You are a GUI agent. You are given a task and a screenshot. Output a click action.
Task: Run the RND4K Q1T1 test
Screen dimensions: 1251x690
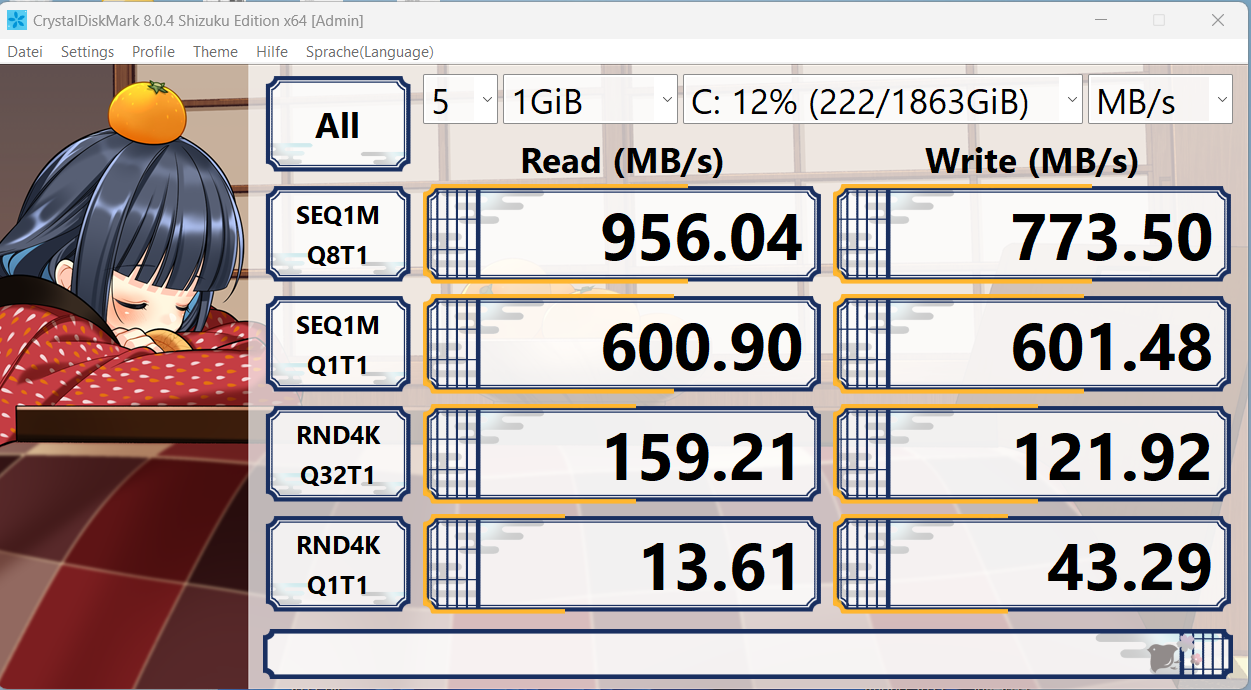coord(337,563)
